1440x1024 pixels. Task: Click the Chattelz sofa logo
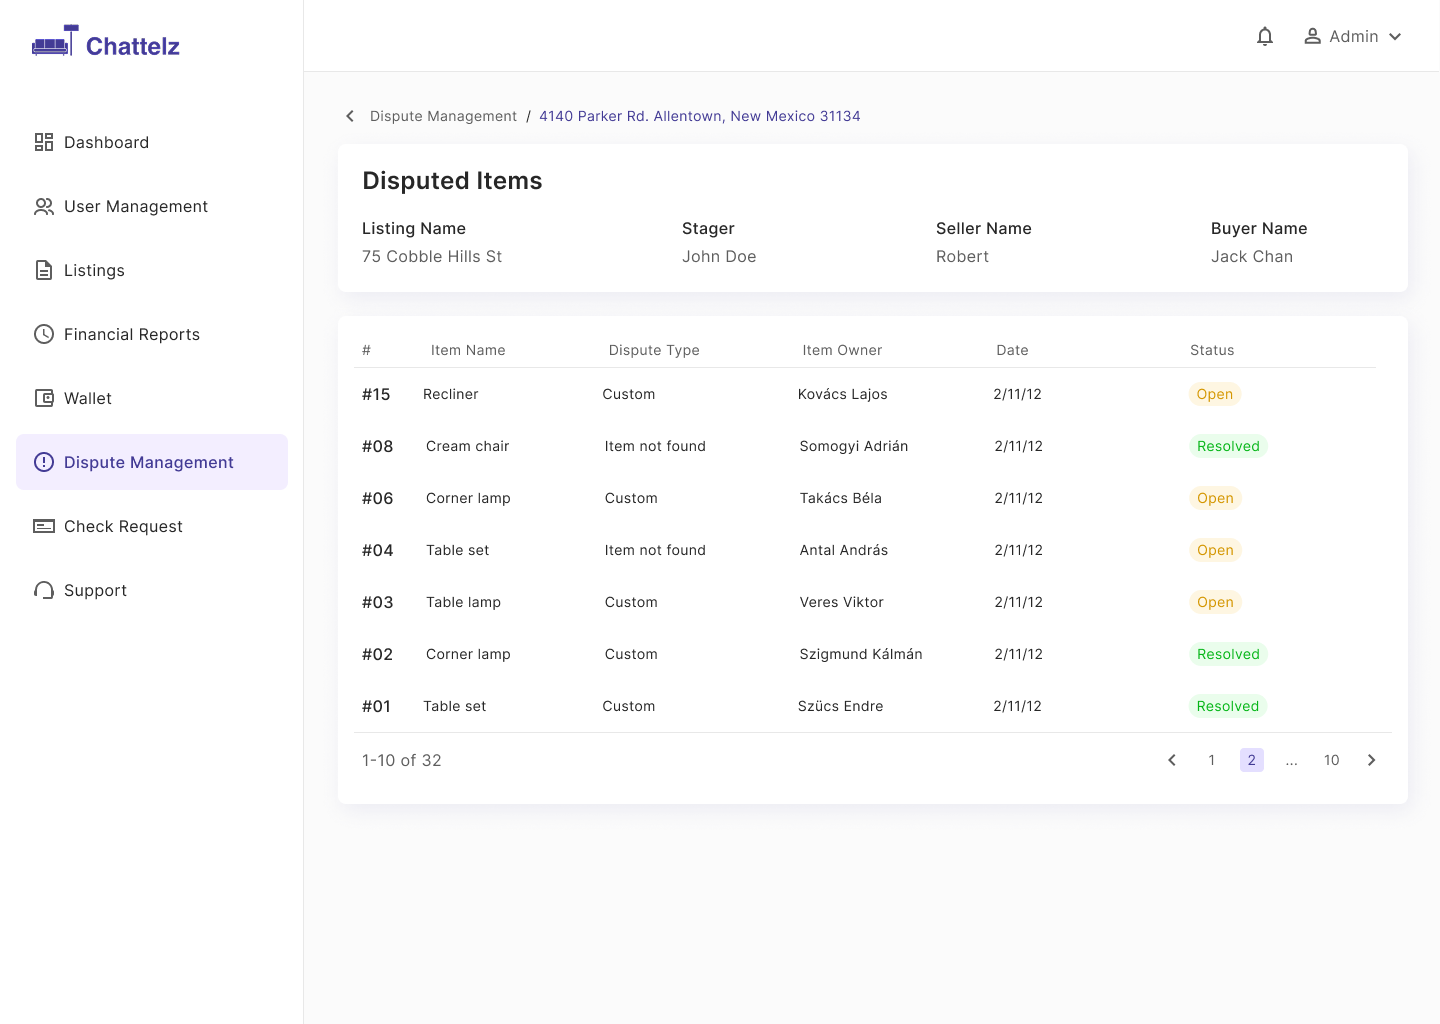(55, 40)
